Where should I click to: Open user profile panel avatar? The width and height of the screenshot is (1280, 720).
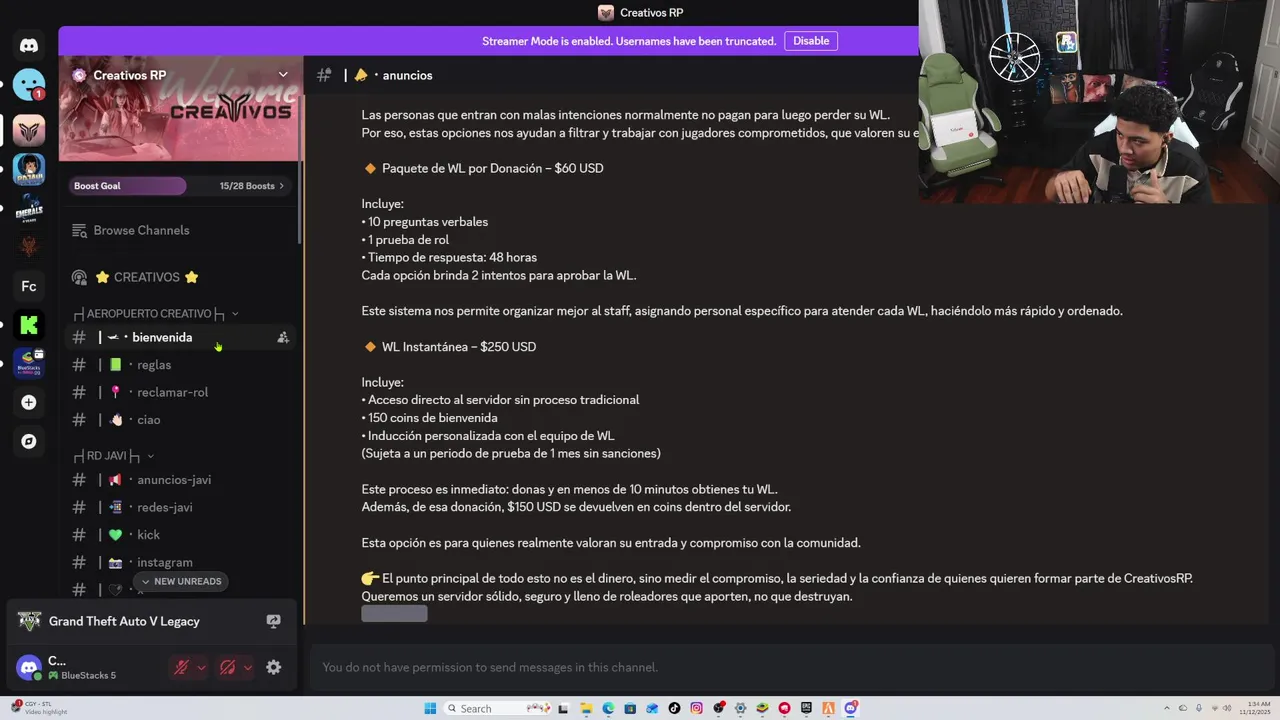29,667
